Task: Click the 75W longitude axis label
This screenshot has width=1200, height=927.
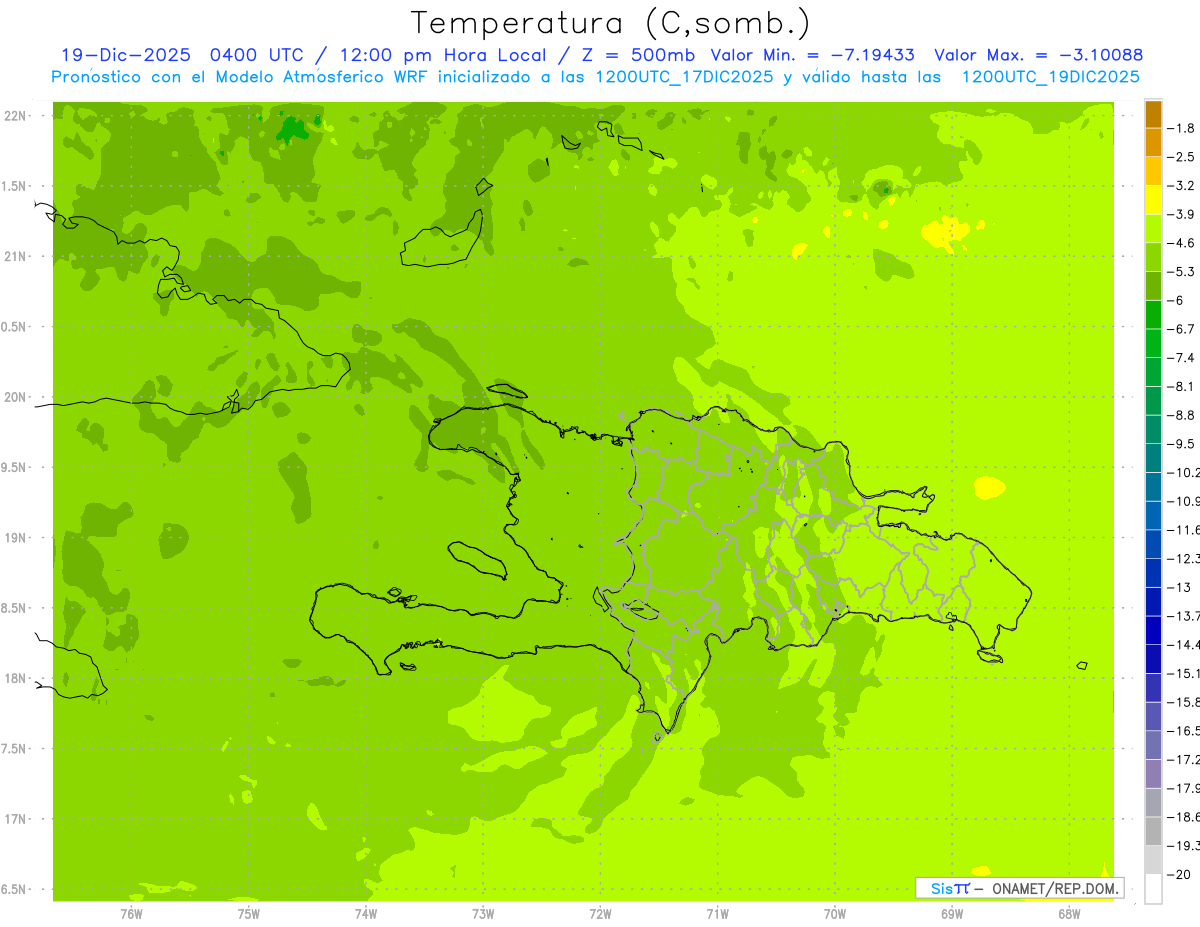Action: (248, 913)
